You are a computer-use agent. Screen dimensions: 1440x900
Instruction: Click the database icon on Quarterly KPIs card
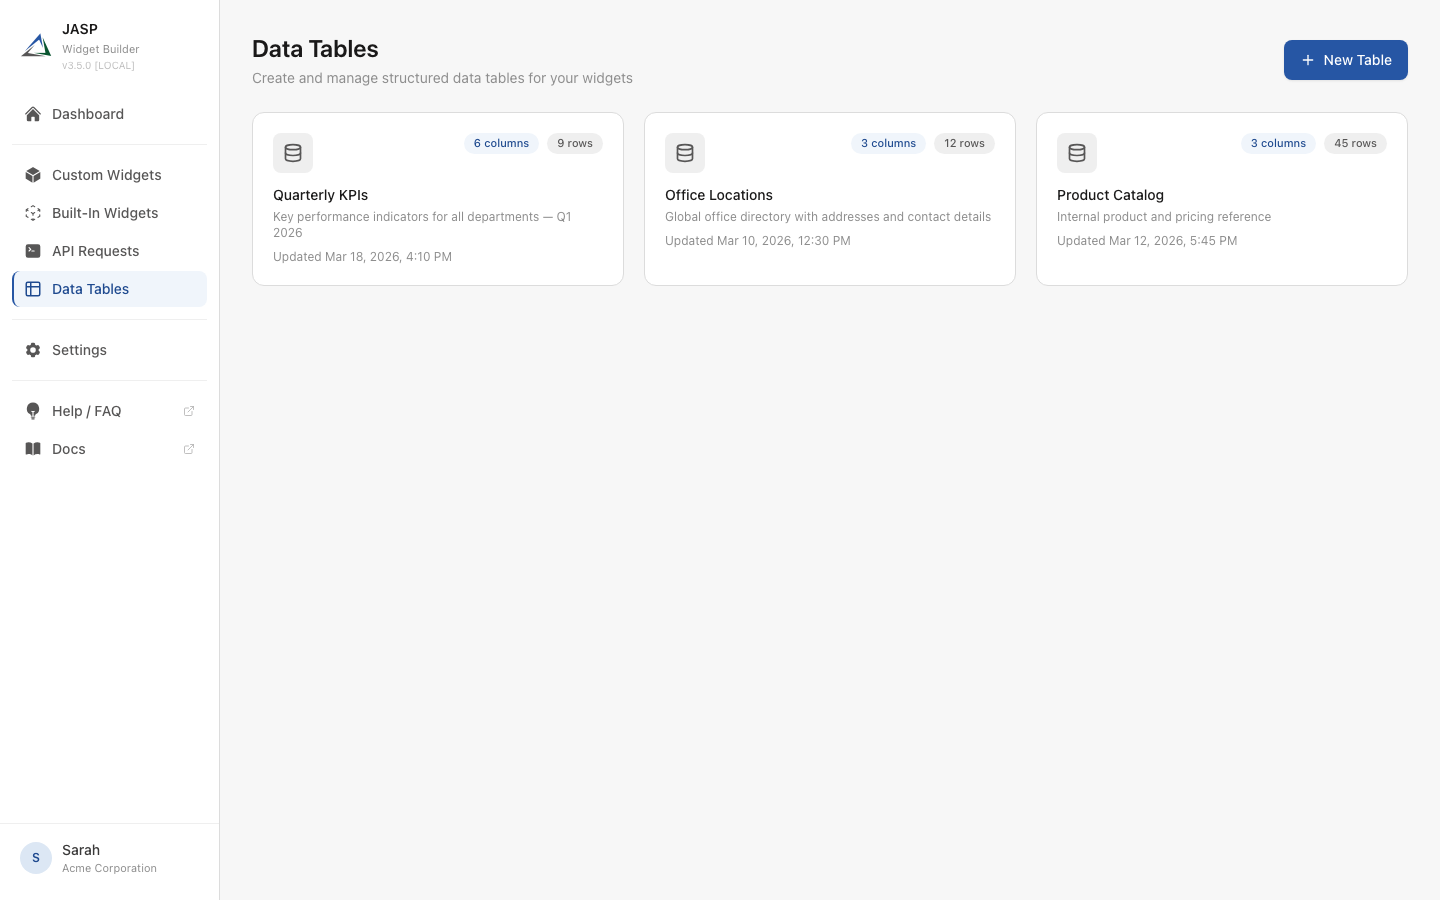[293, 153]
